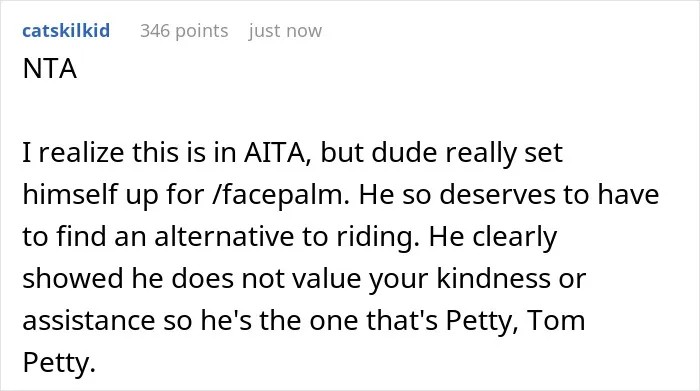Click the final word "Petty." on last line
This screenshot has height=391, width=700.
59,362
